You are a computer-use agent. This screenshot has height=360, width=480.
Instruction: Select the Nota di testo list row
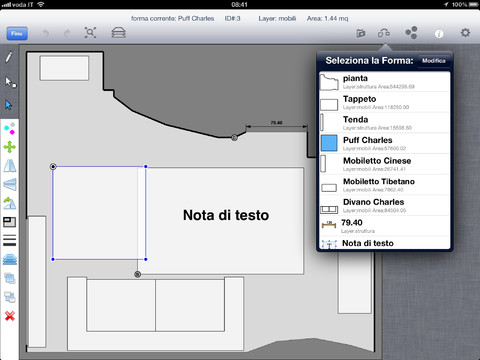[385, 243]
